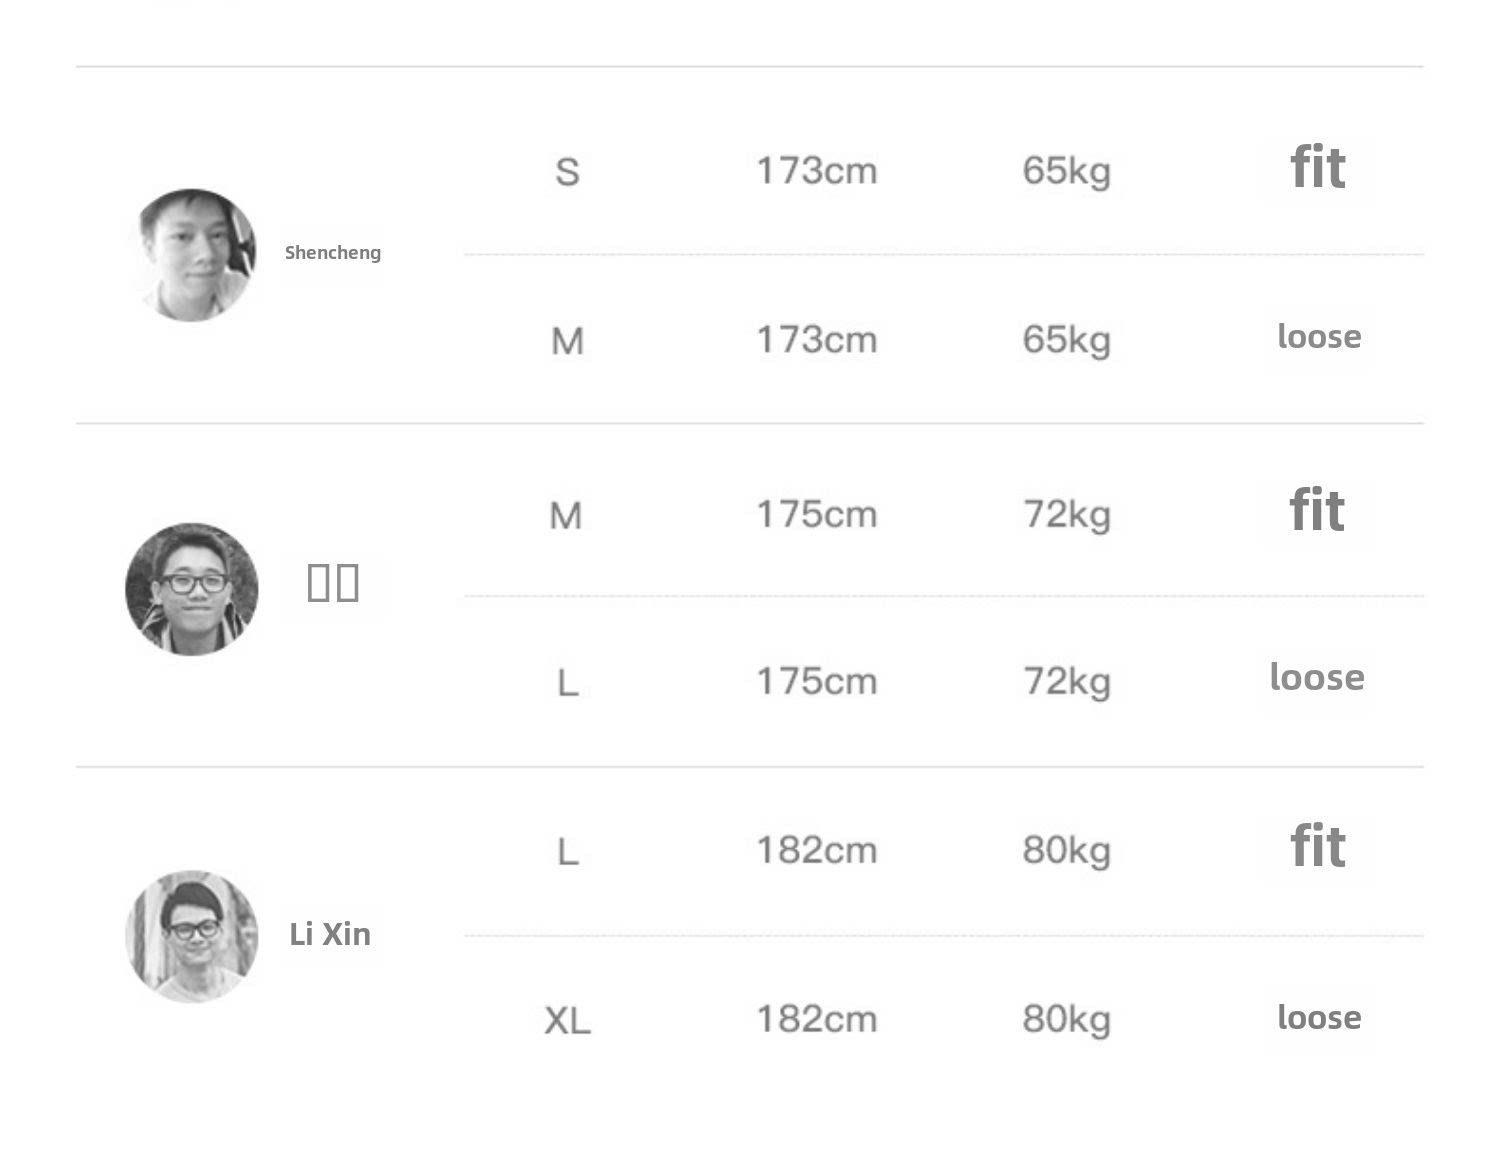Select size S in the chart
This screenshot has height=1173, width=1500.
pyautogui.click(x=567, y=172)
